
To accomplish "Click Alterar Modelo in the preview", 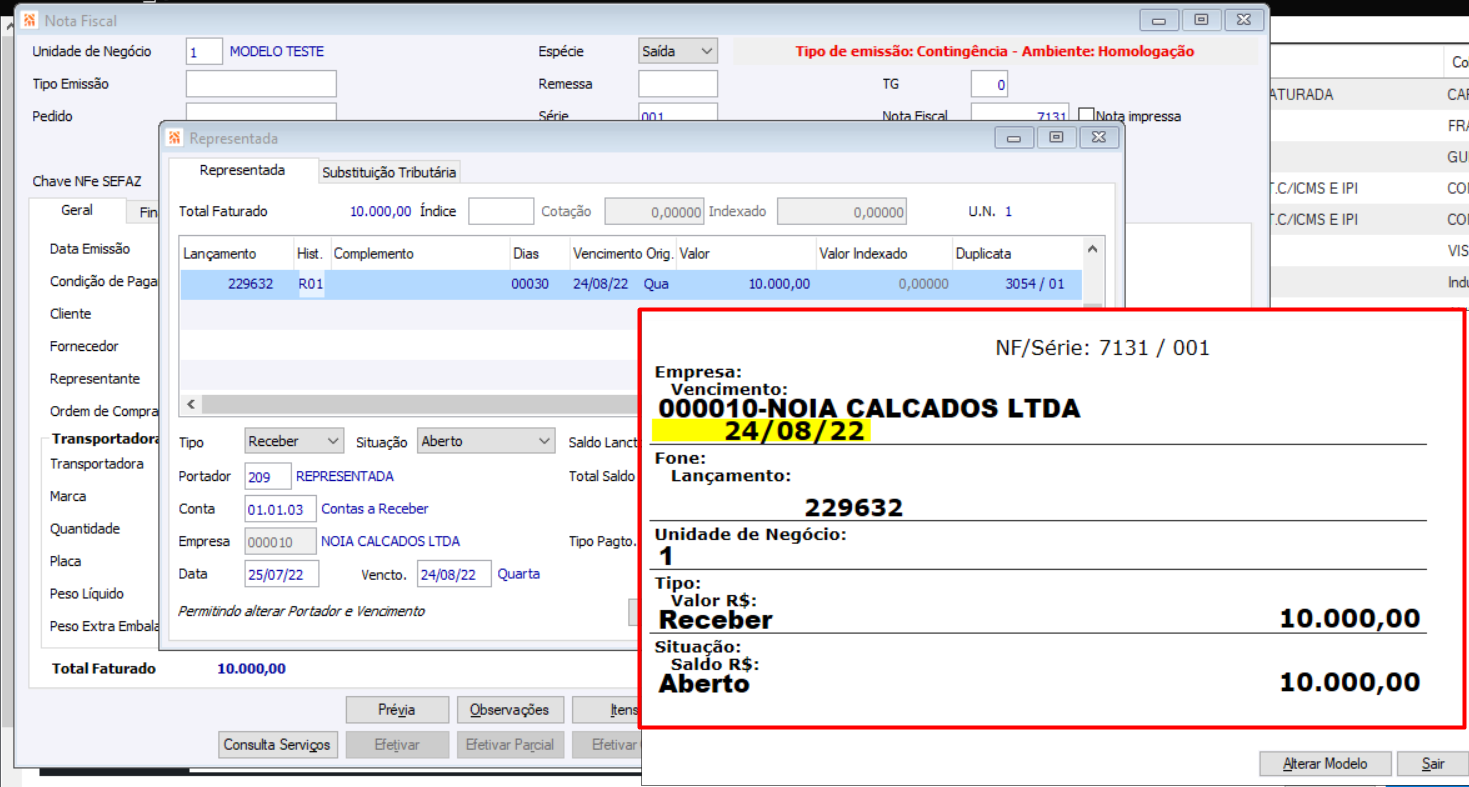I will click(1324, 764).
